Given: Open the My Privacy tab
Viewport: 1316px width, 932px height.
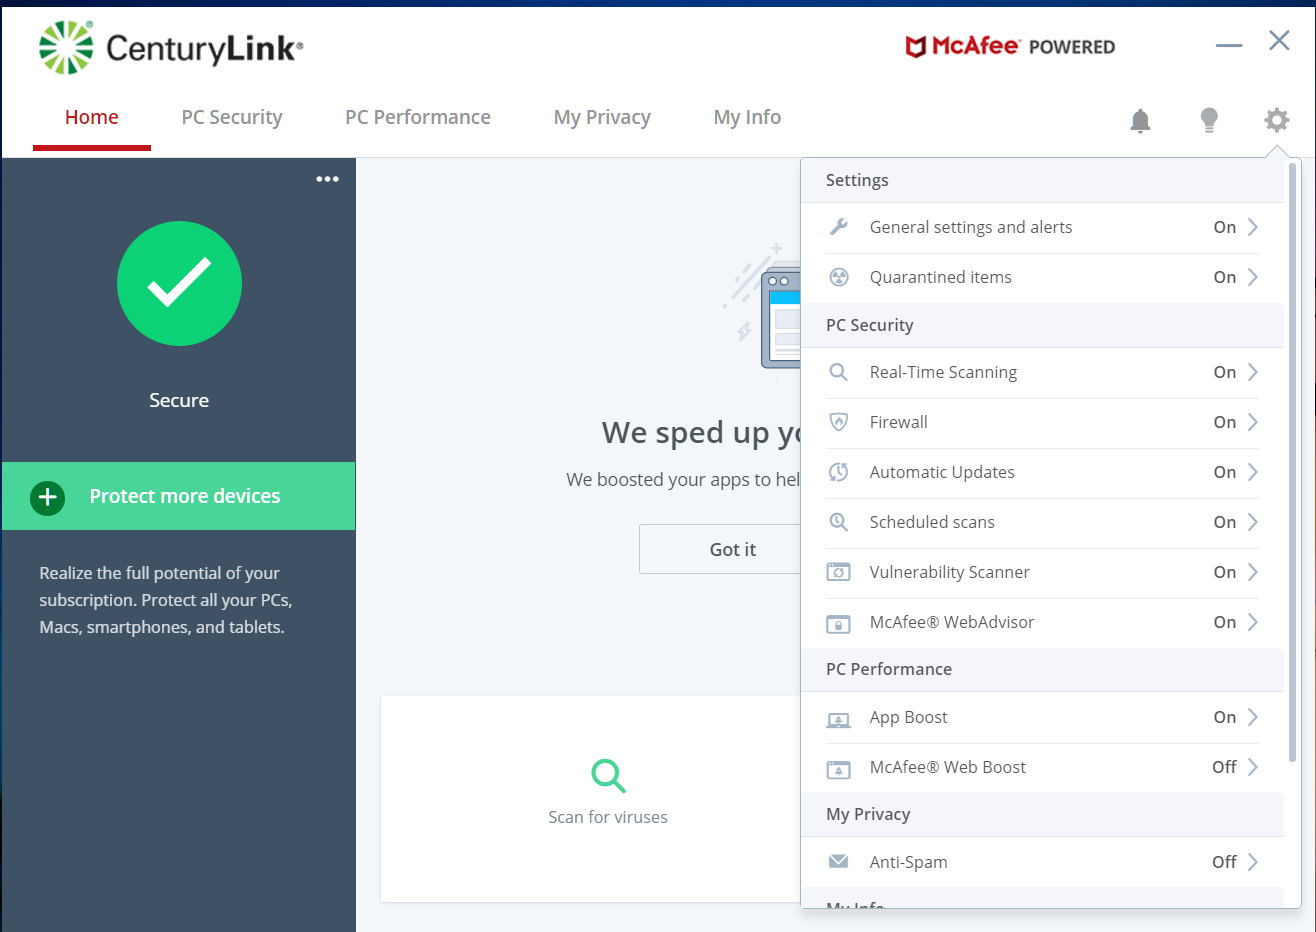Looking at the screenshot, I should point(602,118).
